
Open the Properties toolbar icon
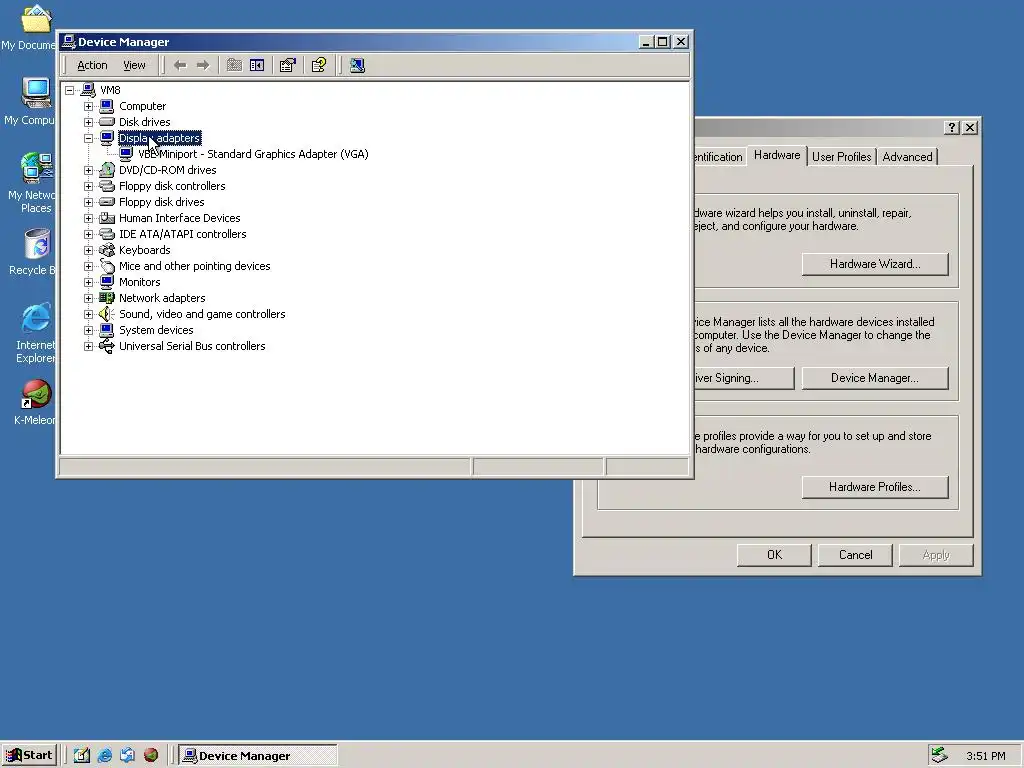287,65
